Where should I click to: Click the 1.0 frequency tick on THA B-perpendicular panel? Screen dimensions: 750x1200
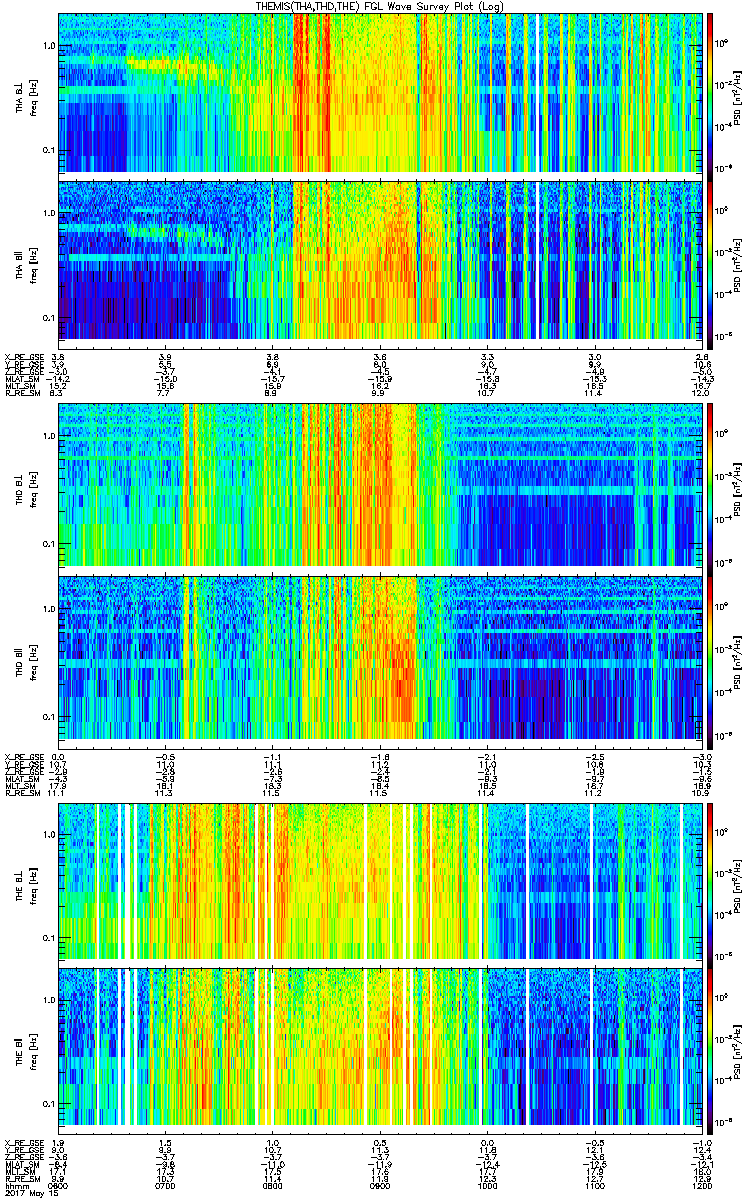[48, 46]
